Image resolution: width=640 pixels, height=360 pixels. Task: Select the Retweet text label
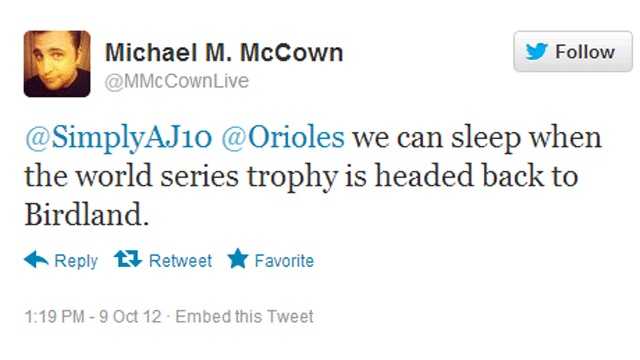180,260
